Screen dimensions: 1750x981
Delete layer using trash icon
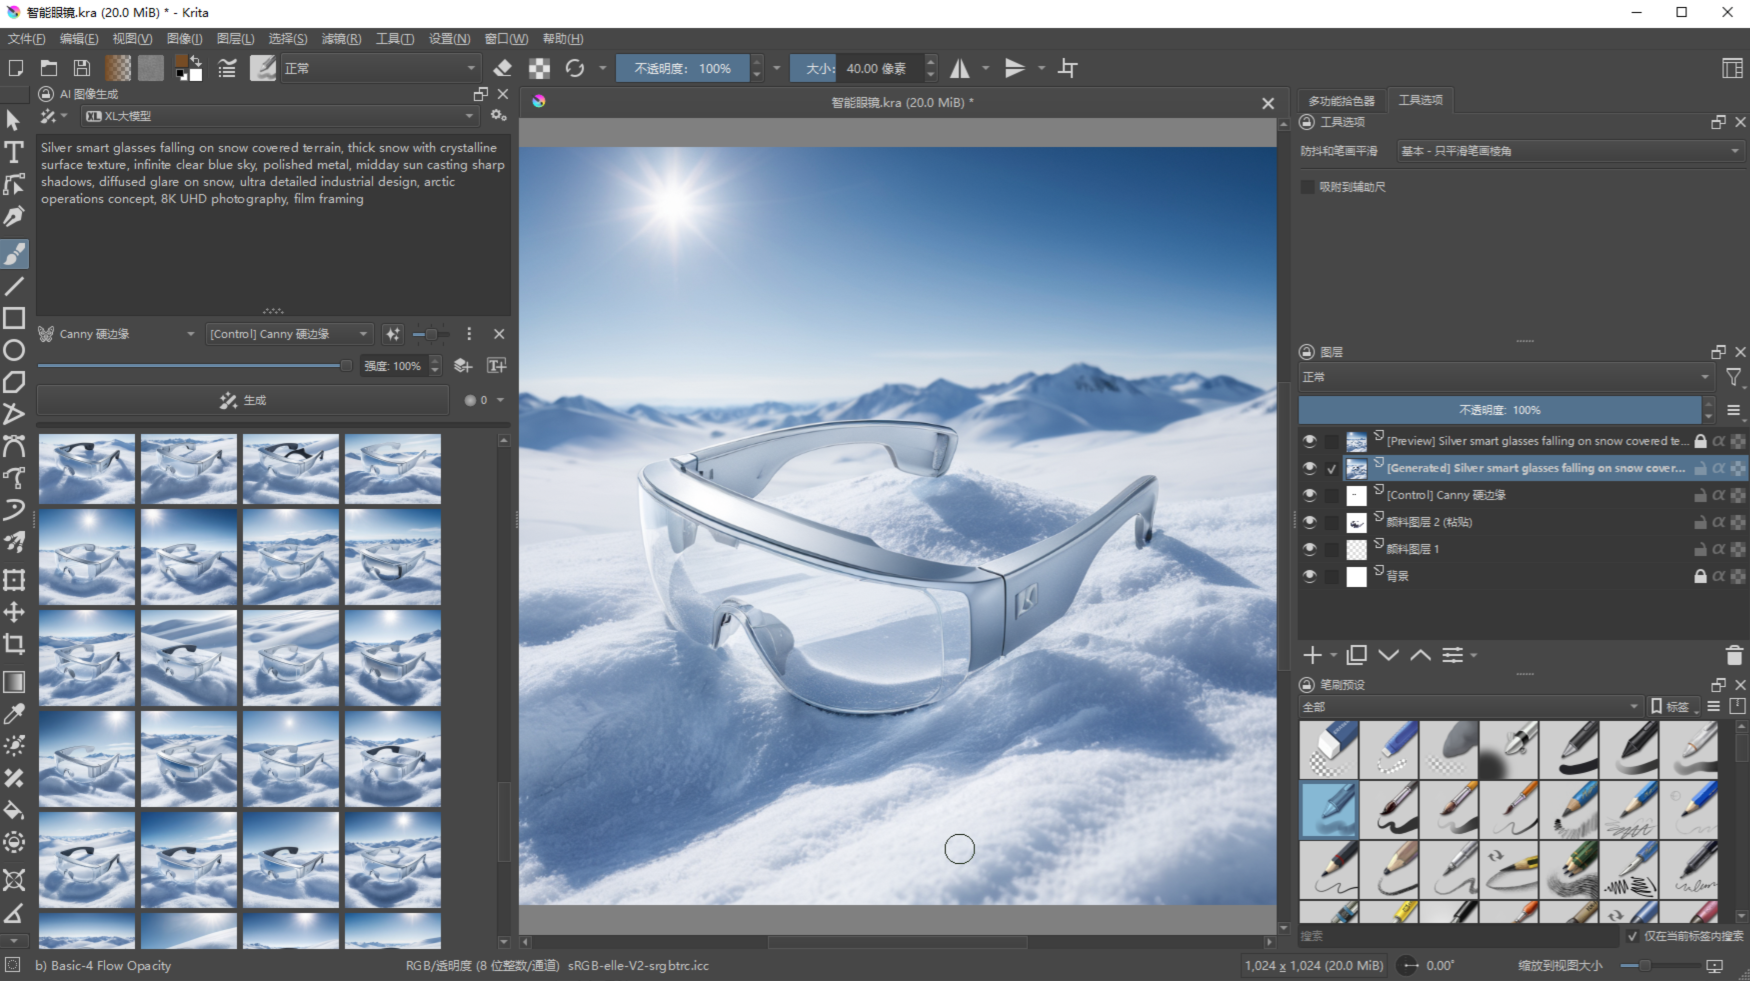[1734, 655]
